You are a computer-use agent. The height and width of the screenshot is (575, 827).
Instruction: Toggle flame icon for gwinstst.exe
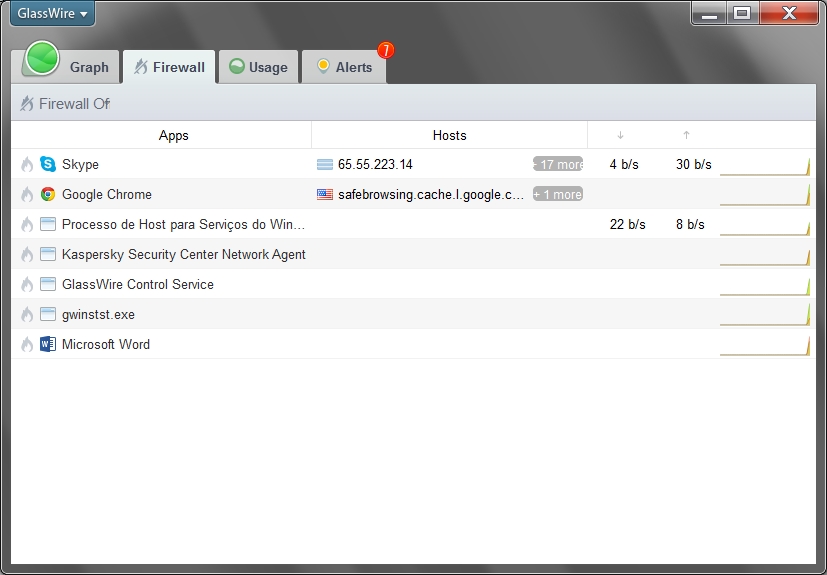pos(27,315)
